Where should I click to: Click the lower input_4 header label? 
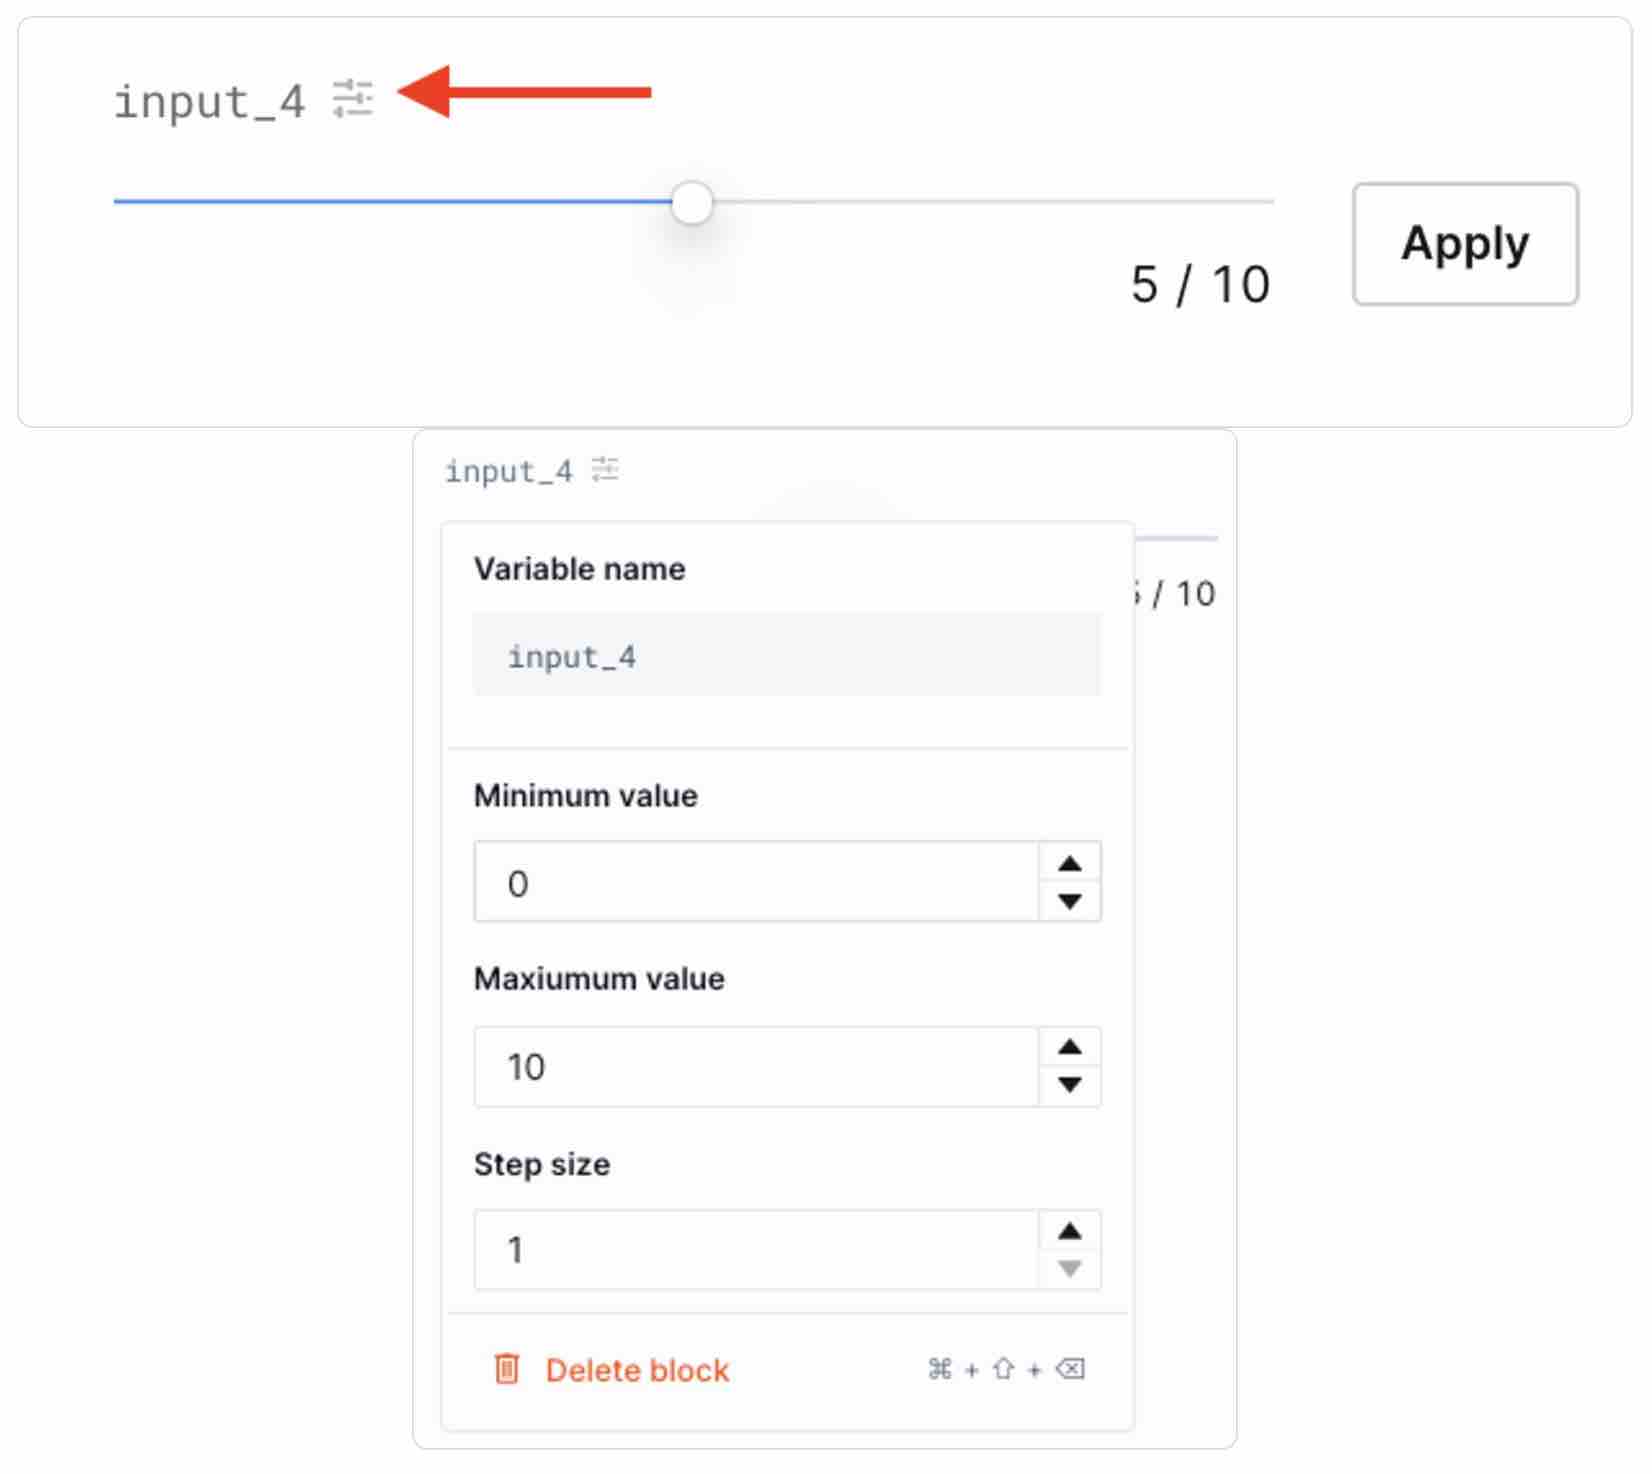coord(508,471)
